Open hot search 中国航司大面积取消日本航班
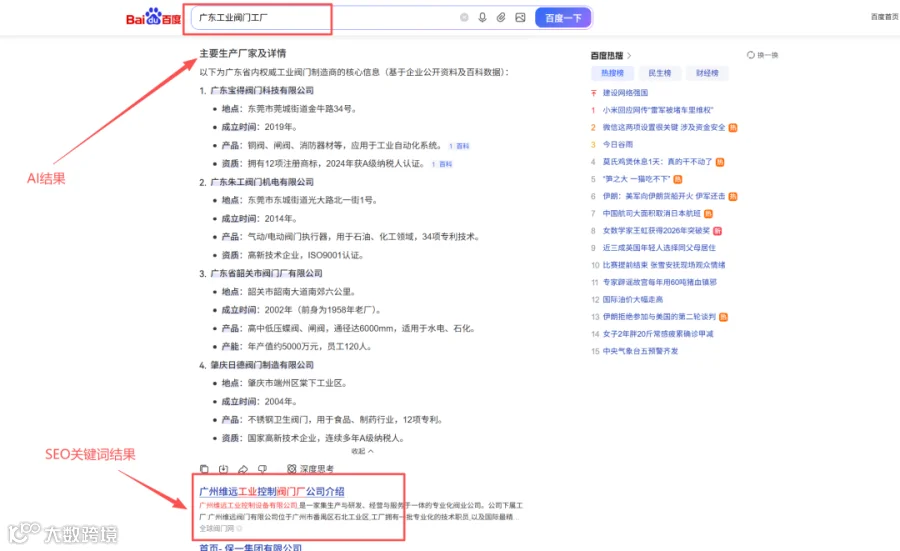The width and height of the screenshot is (900, 551). pos(651,213)
